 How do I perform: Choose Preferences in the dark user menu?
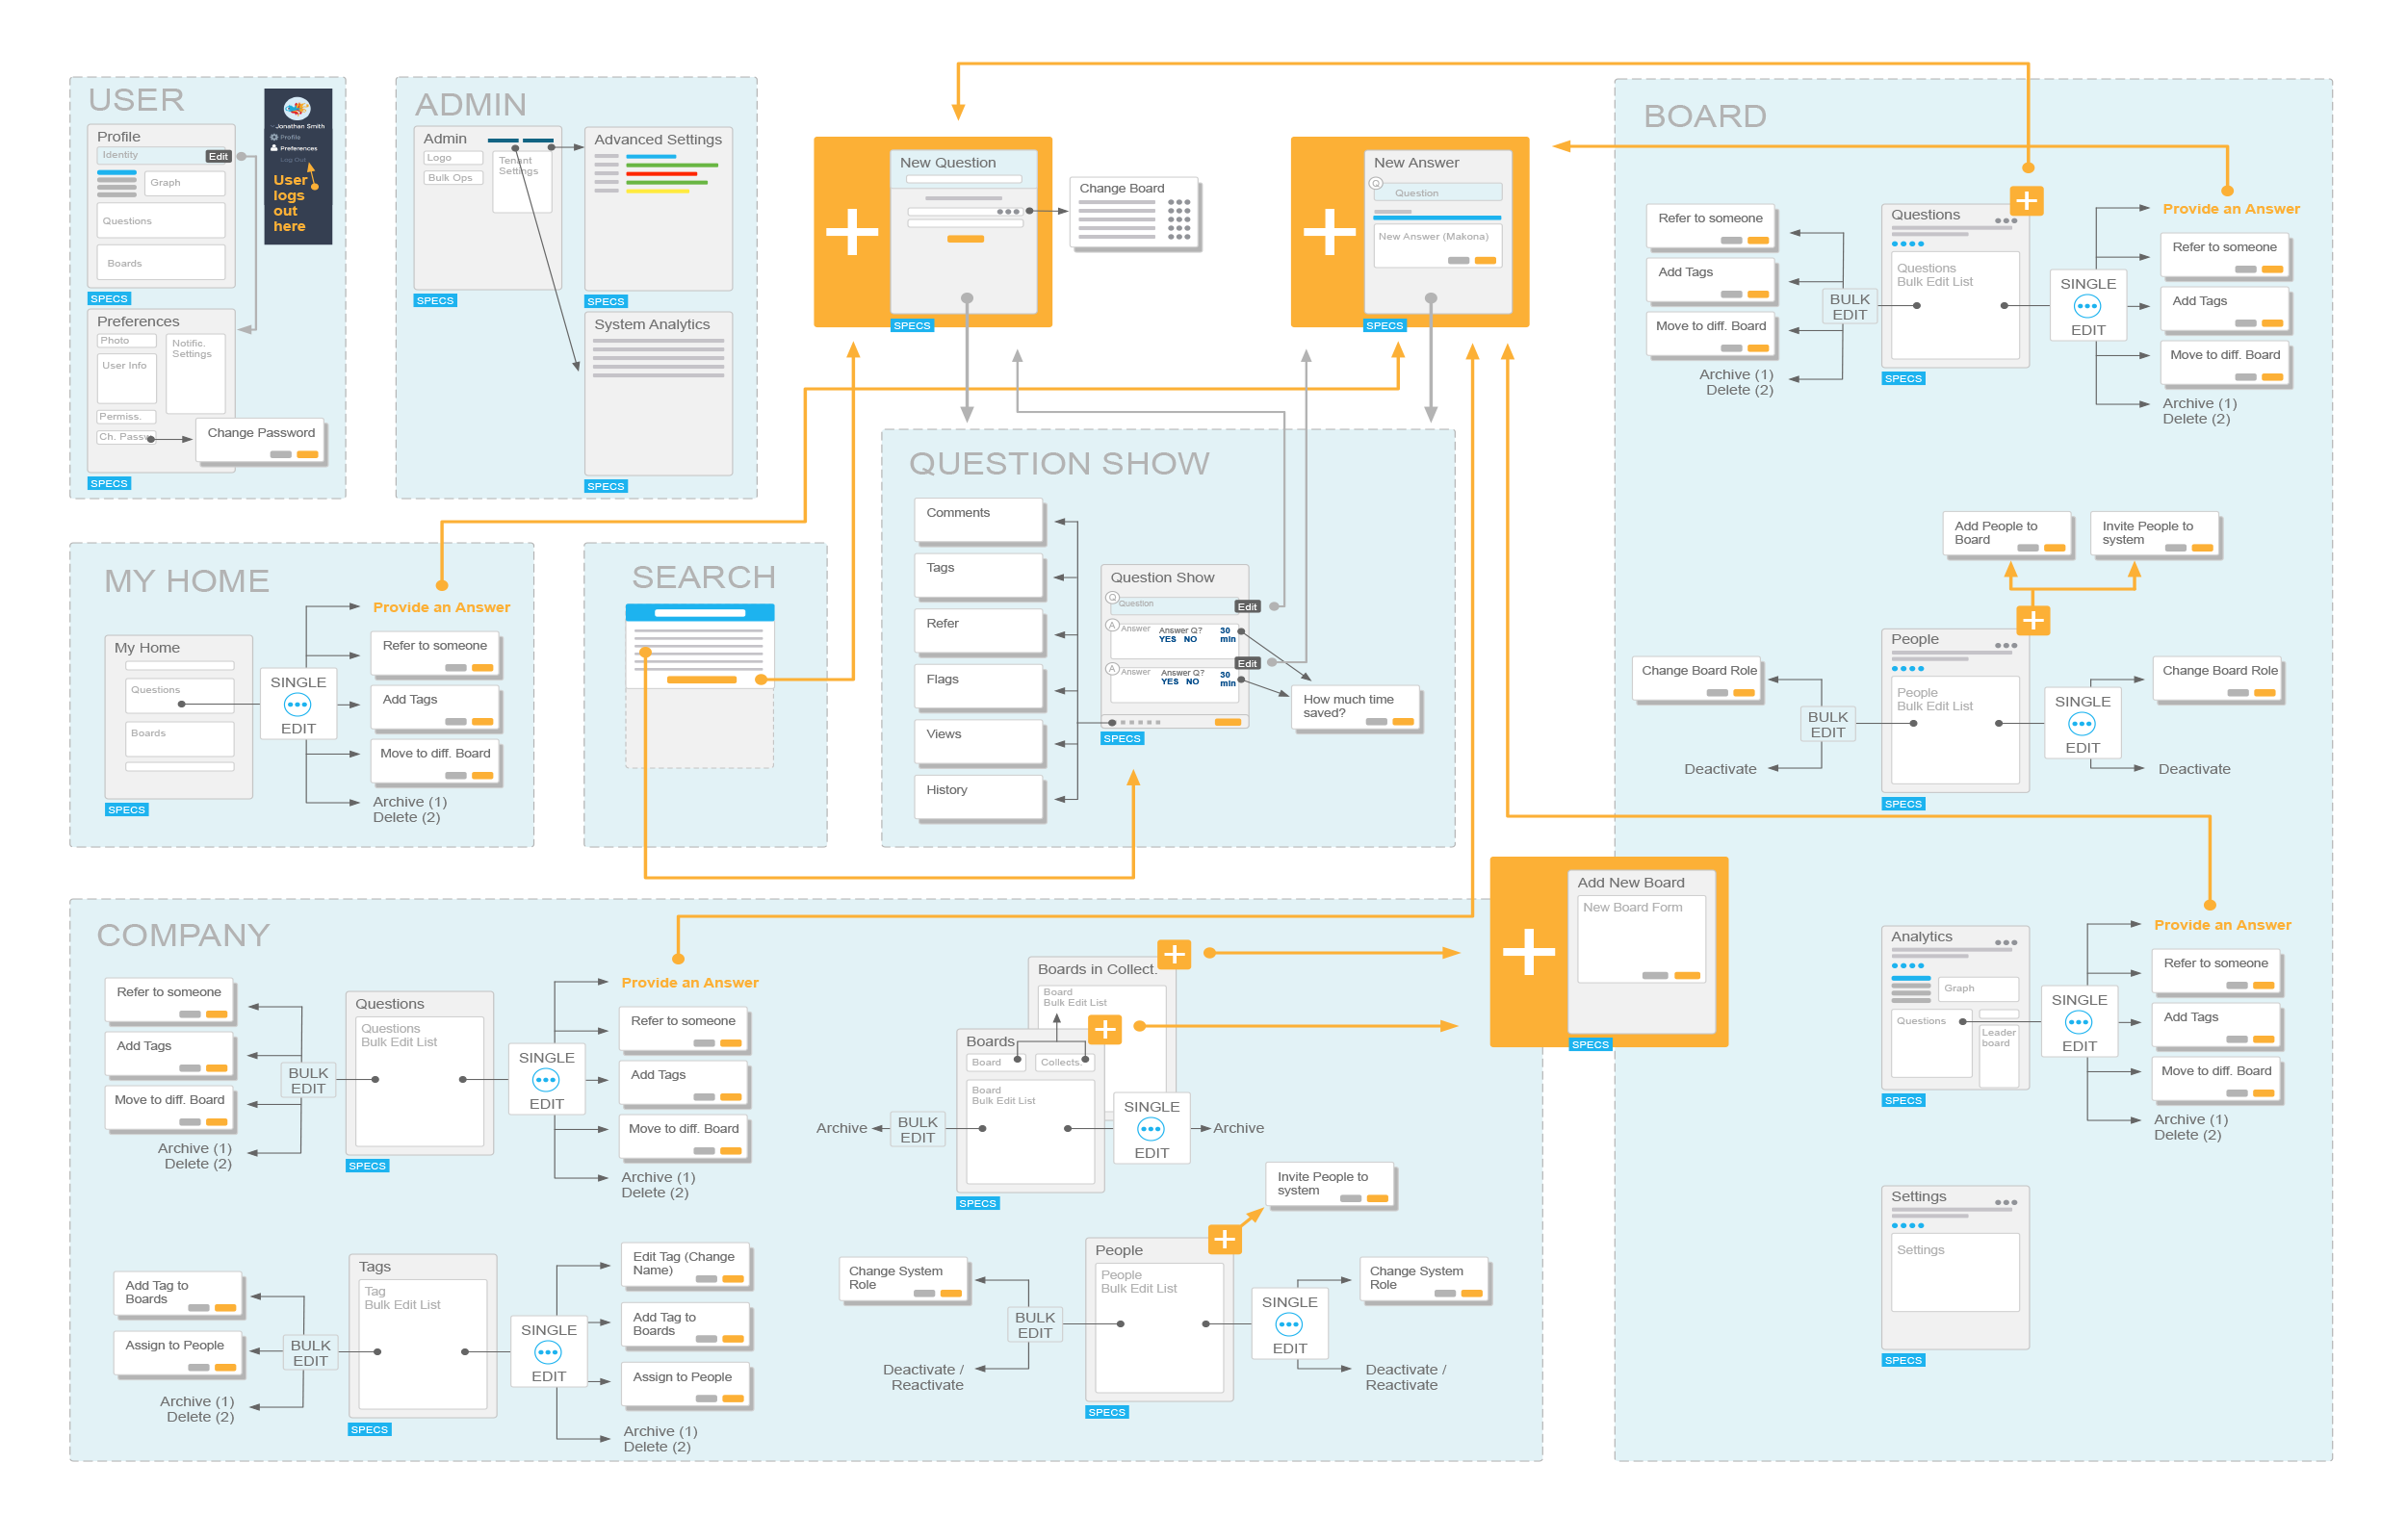298,148
